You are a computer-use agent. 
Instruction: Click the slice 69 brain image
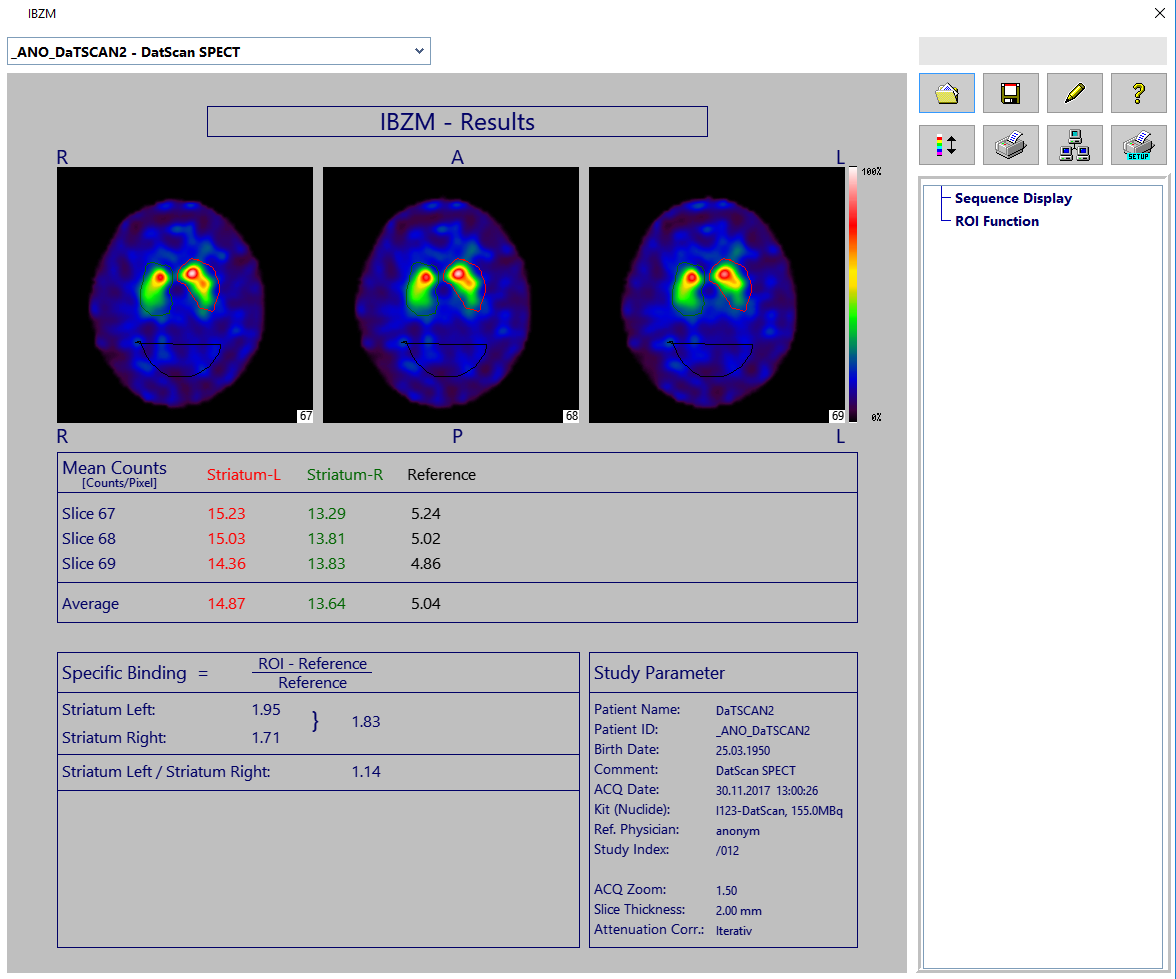(717, 294)
